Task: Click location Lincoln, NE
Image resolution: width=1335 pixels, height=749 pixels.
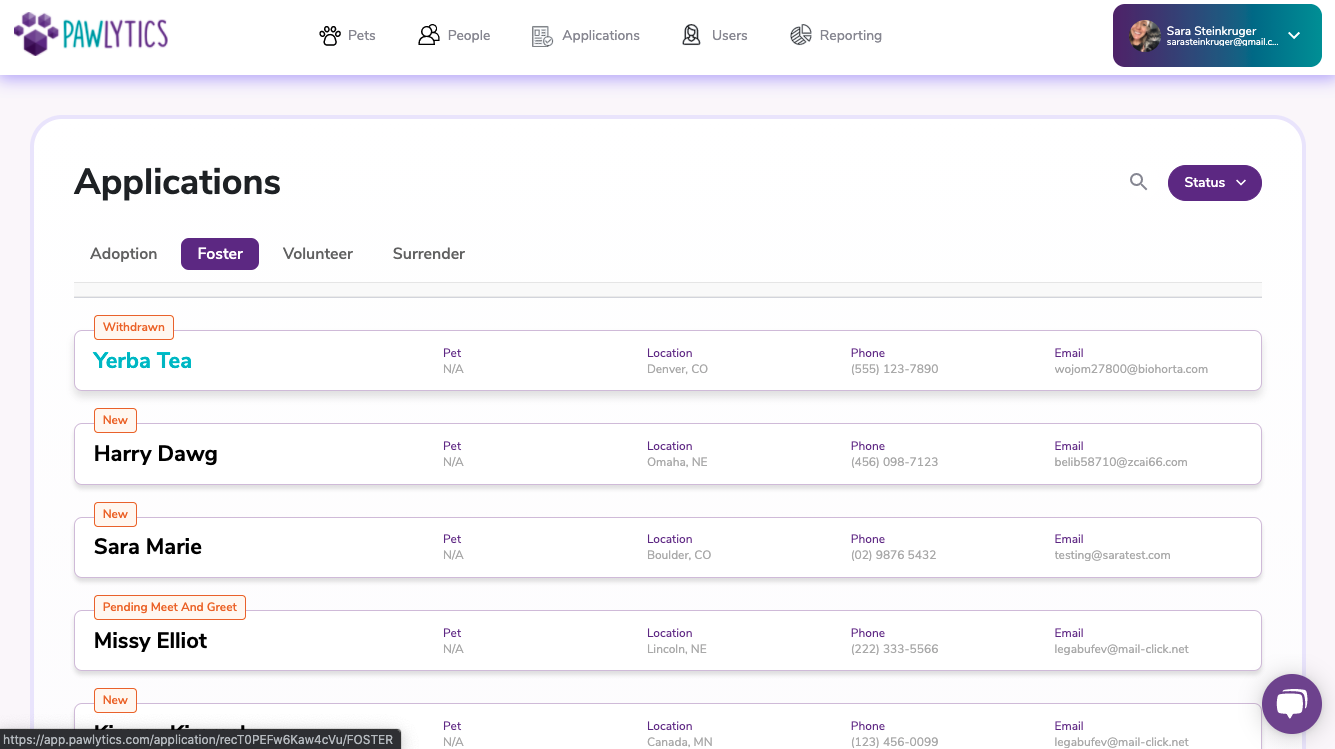Action: click(677, 649)
